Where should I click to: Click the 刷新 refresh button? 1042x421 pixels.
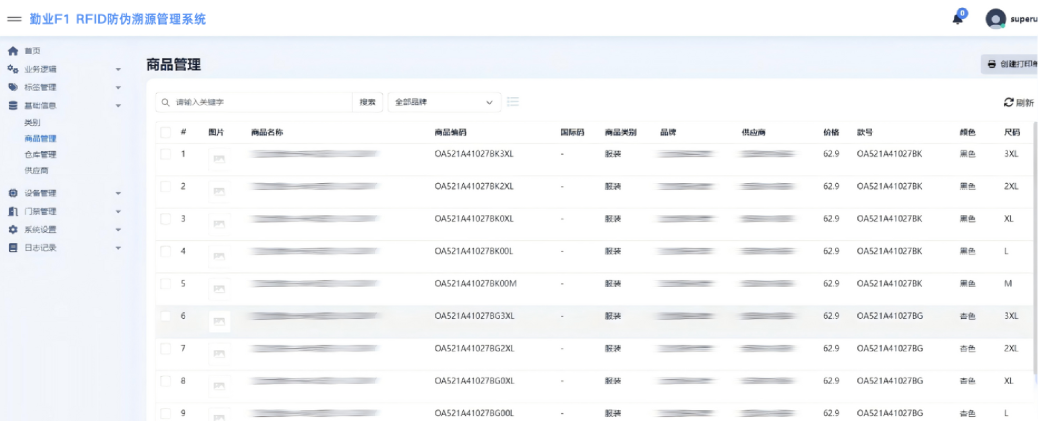1018,102
